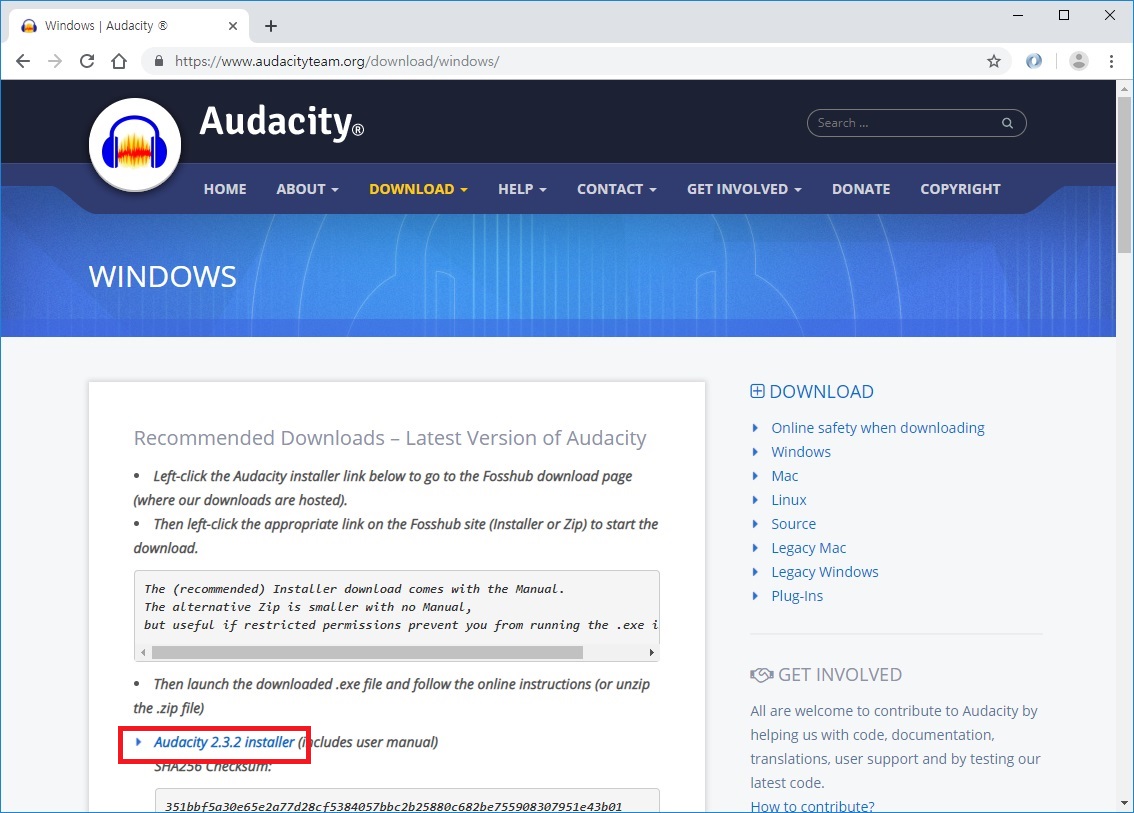Open the Plug-Ins sidebar link

click(x=797, y=595)
